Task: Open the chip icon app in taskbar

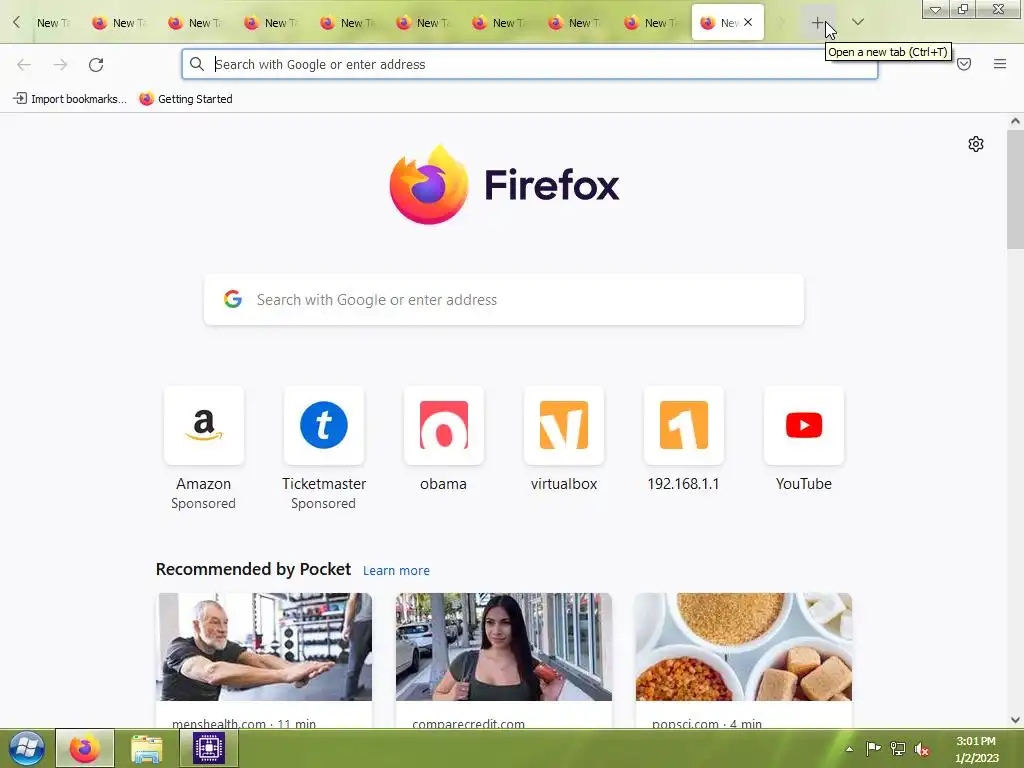Action: click(209, 748)
